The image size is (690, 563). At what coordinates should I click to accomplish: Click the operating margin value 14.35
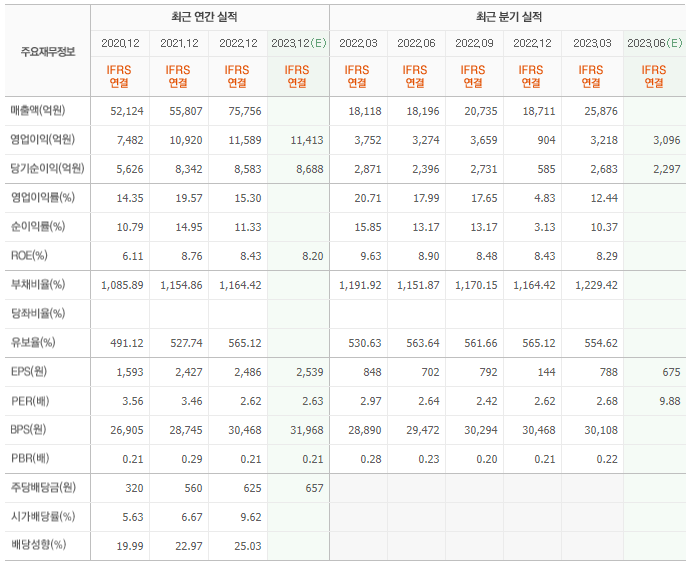click(x=130, y=198)
